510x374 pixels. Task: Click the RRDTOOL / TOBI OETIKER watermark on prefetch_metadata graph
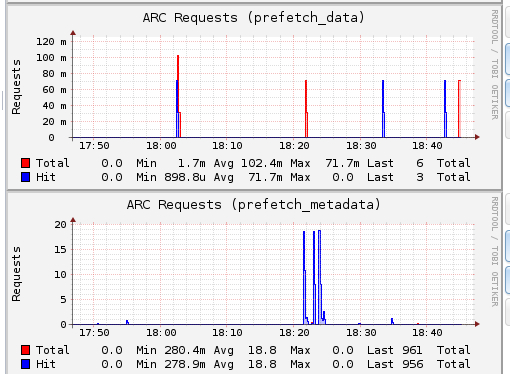[x=495, y=252]
